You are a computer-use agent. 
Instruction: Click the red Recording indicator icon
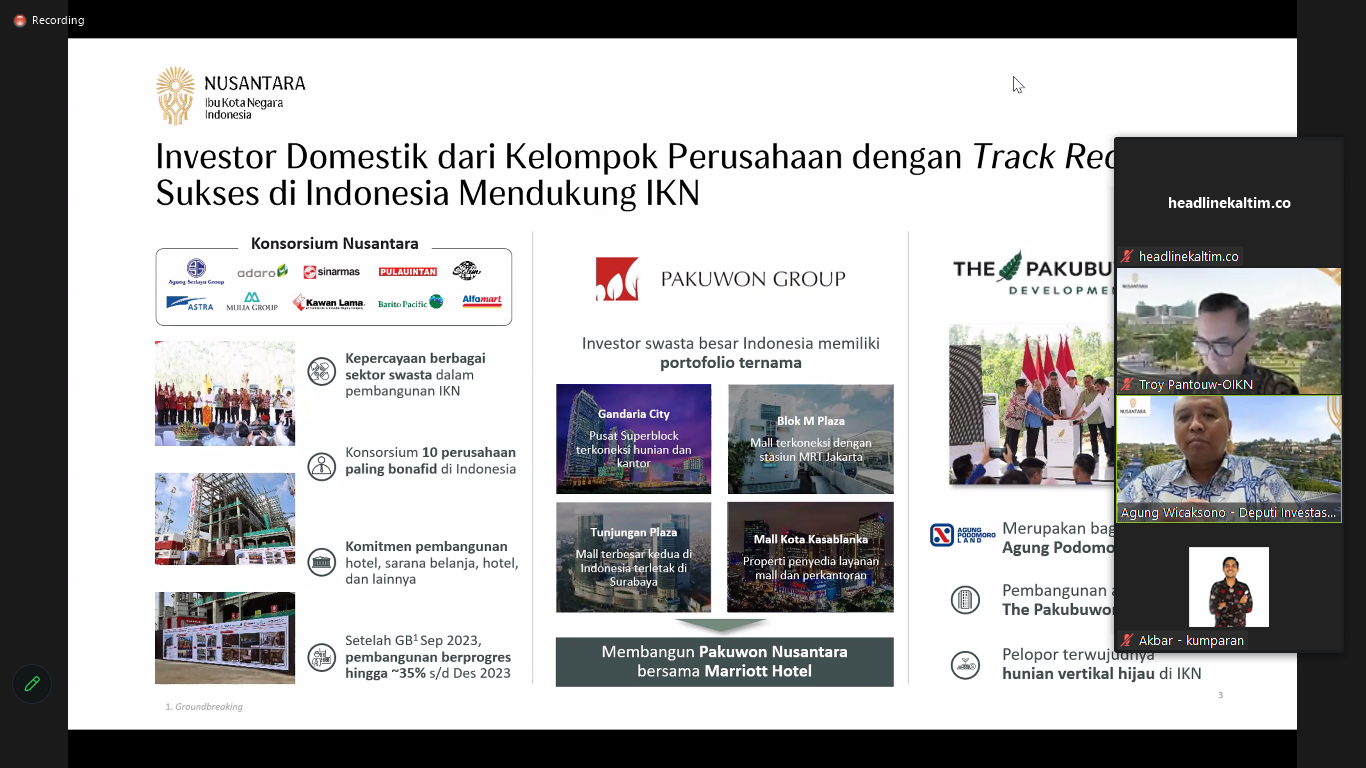click(x=19, y=20)
